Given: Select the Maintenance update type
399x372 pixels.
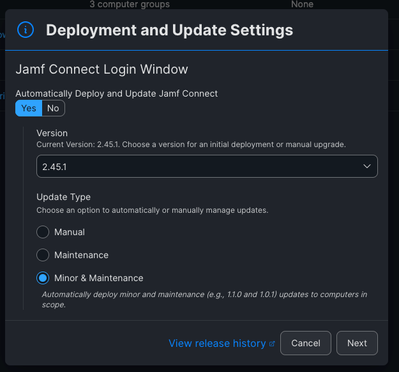Looking at the screenshot, I should (43, 255).
